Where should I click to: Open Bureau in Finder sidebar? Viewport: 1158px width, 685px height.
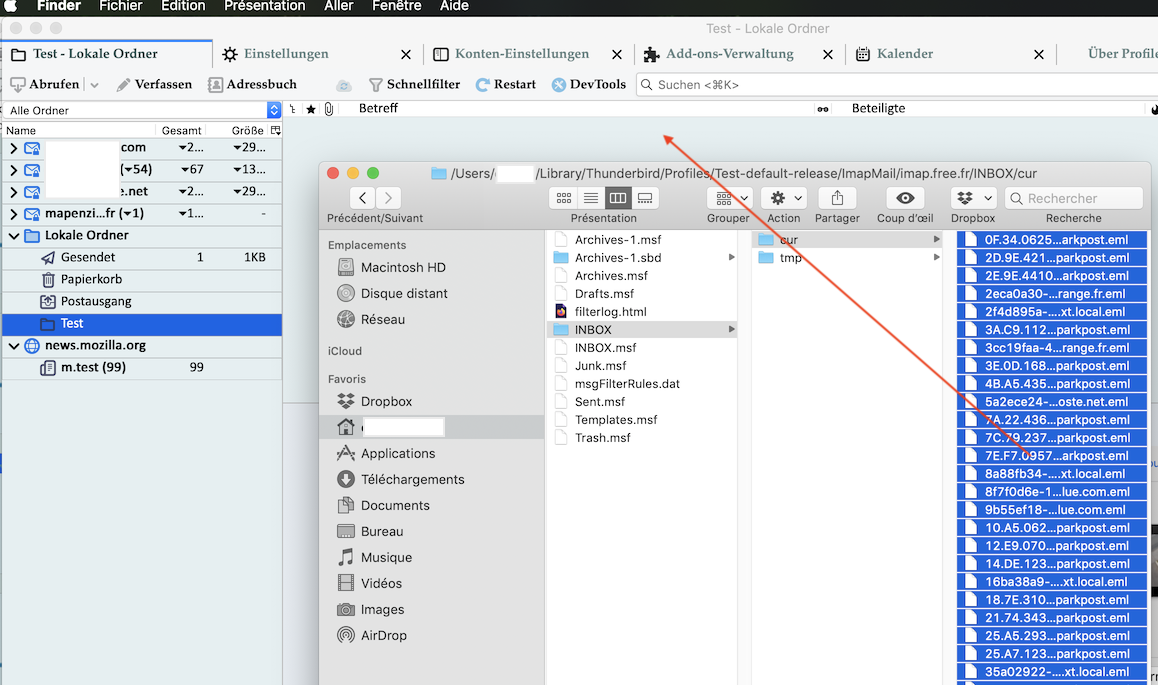point(382,531)
